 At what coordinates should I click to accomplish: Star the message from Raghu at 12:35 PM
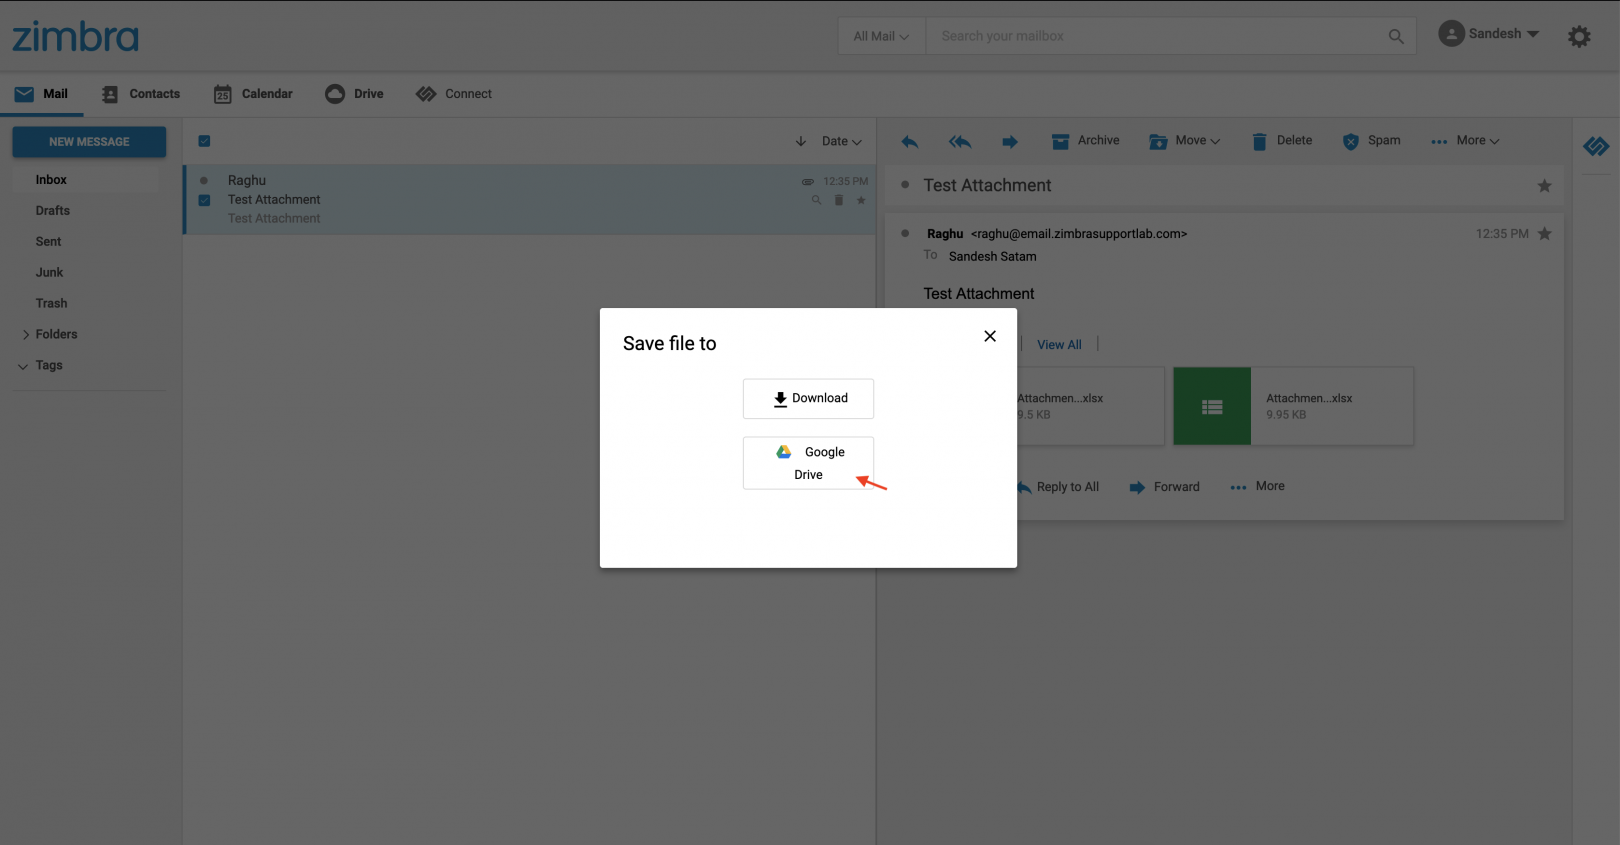(x=1545, y=234)
